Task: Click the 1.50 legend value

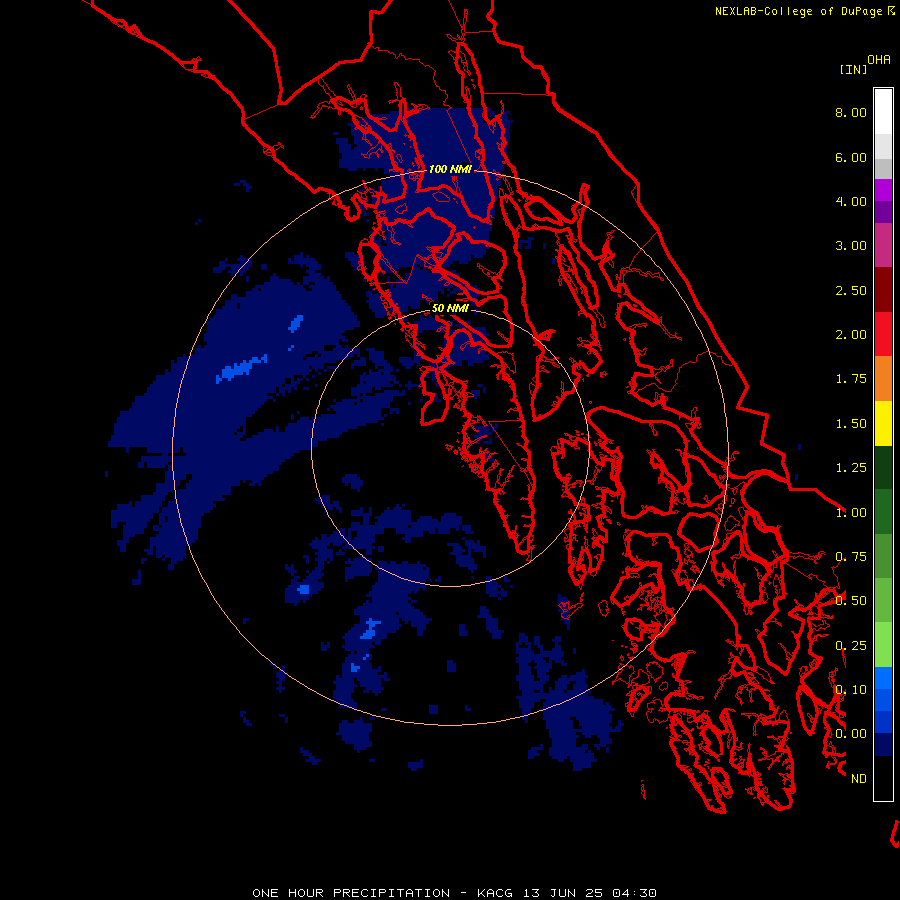Action: (x=851, y=424)
